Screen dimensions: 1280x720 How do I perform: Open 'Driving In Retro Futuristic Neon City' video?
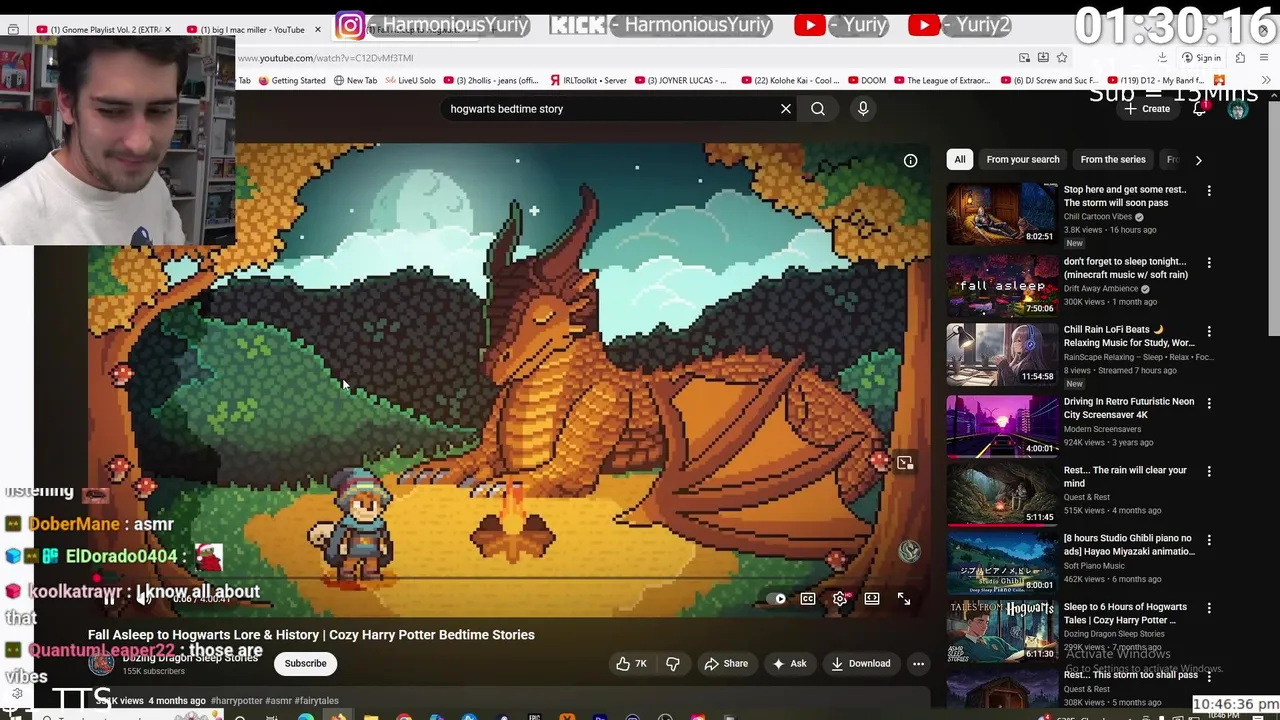(1128, 408)
